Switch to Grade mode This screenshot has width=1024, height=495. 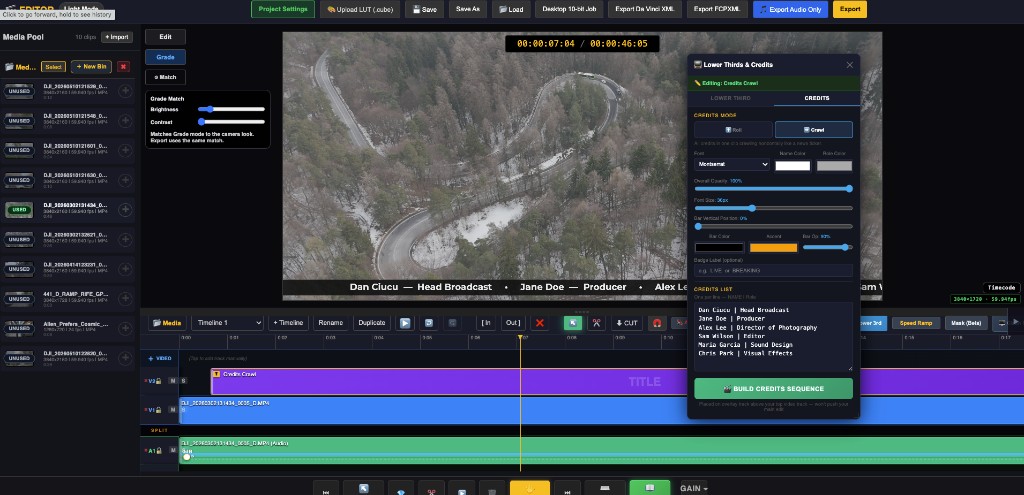165,57
